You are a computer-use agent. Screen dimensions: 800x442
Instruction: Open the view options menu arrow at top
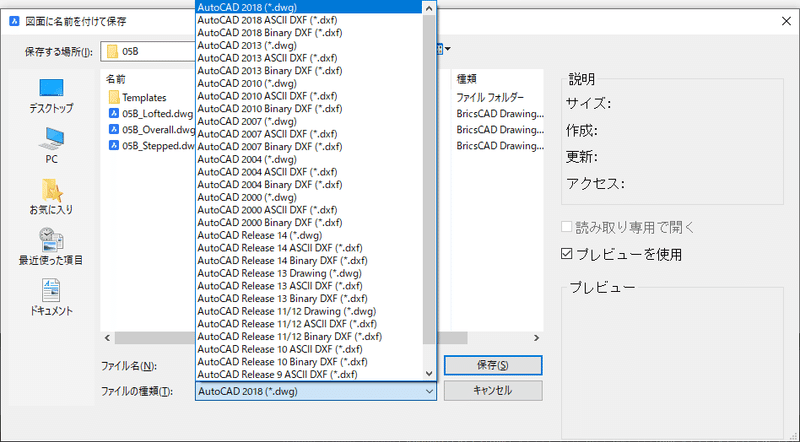click(447, 49)
